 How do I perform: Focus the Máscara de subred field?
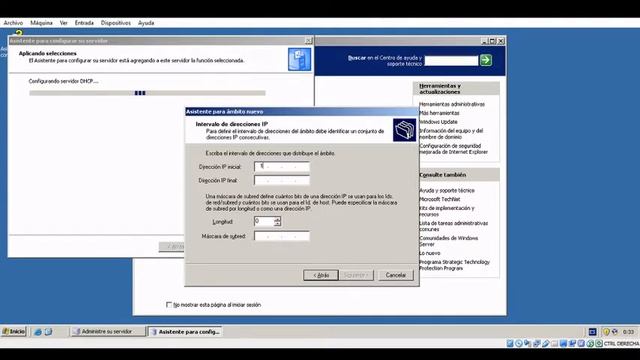[x=282, y=236]
